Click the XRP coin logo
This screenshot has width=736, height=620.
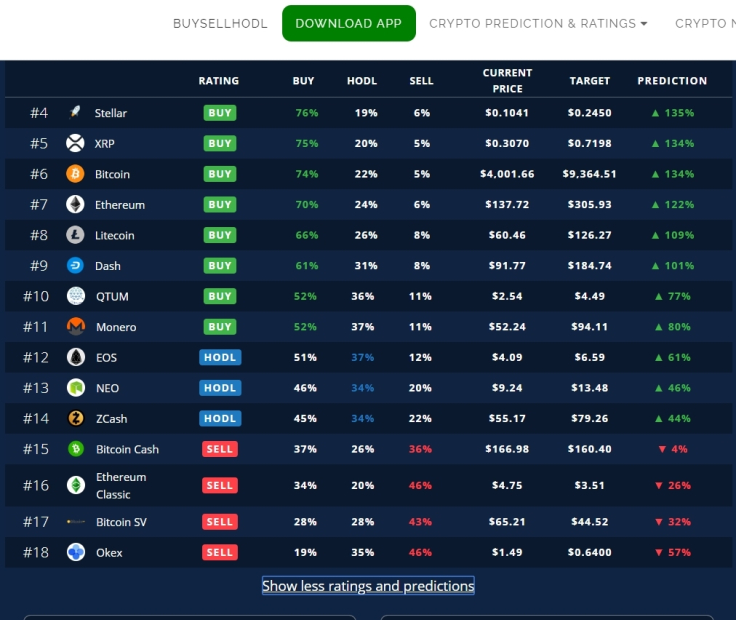pos(75,143)
